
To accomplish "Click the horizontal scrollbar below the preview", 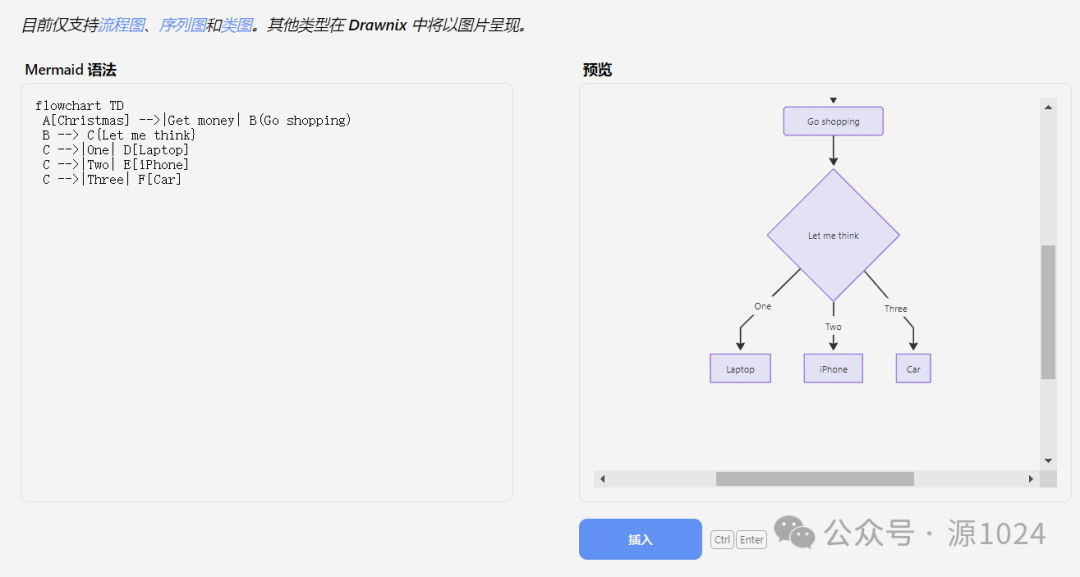I will pyautogui.click(x=815, y=479).
